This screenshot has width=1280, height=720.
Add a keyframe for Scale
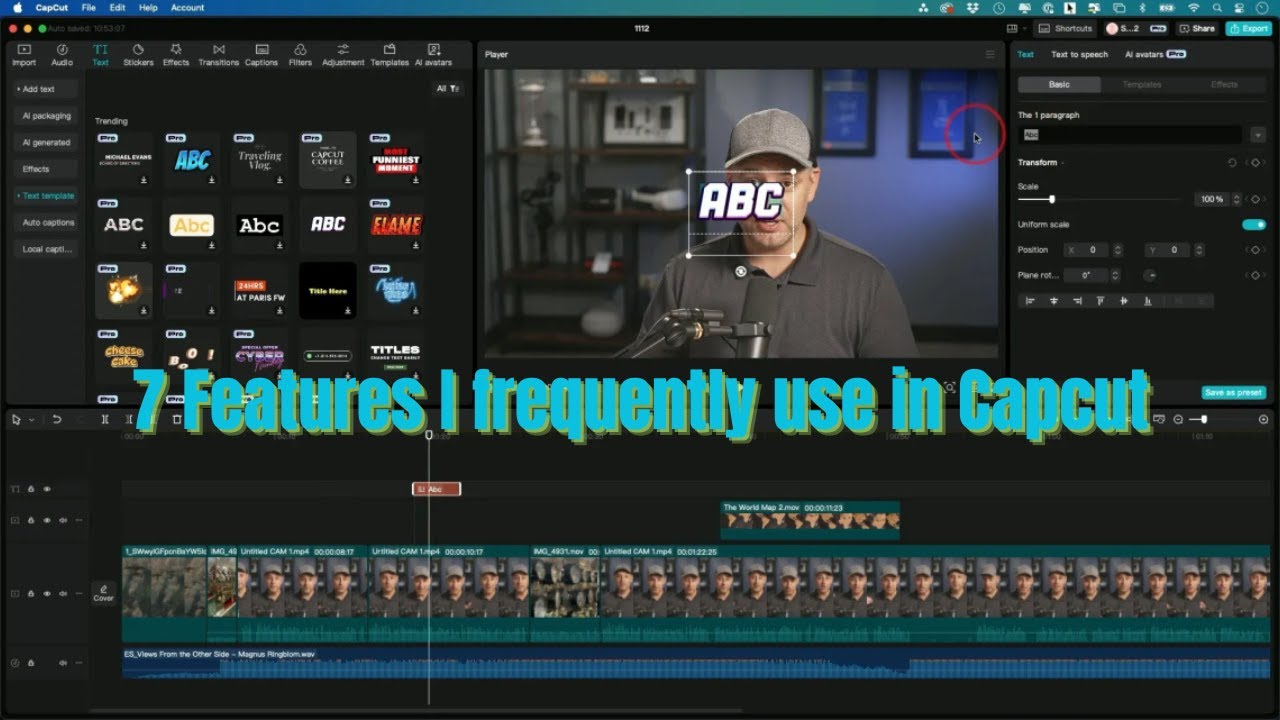[1255, 199]
